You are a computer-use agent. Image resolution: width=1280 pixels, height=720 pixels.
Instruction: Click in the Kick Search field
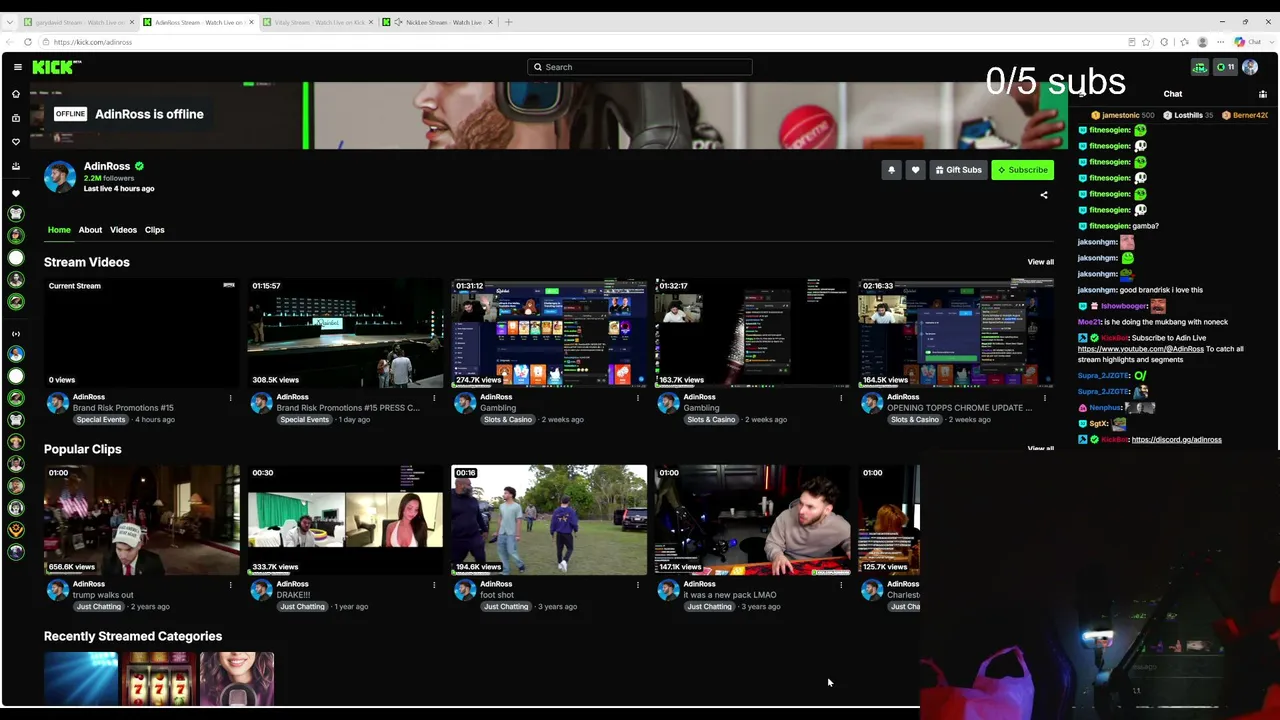click(x=640, y=67)
